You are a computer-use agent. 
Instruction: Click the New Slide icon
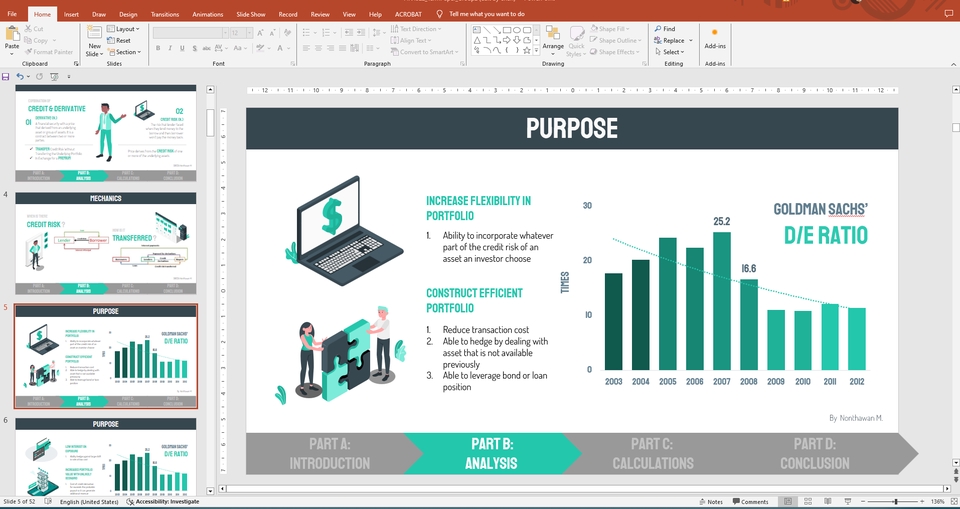(94, 33)
